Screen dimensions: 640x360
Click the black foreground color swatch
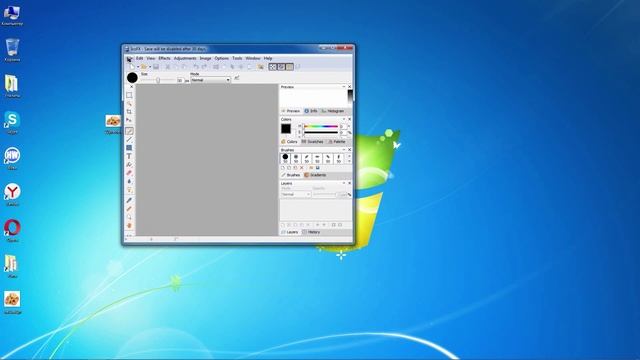coord(286,129)
